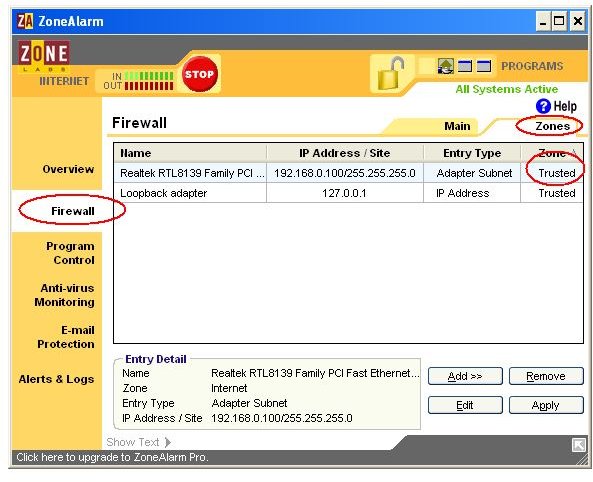
Task: Click the 192.168.0.100/255.255.255.0 table cell
Action: tap(345, 173)
